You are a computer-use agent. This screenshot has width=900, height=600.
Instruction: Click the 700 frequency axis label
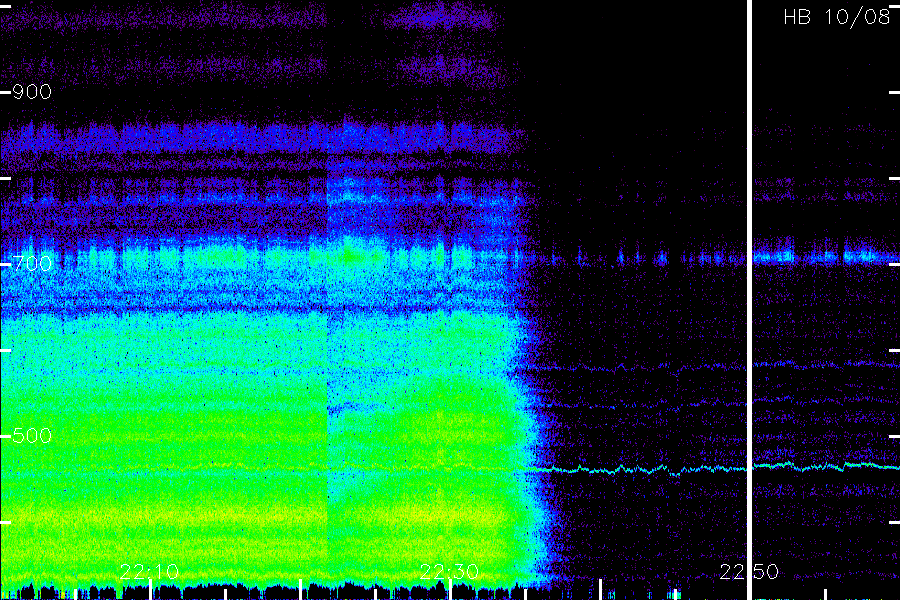point(32,264)
